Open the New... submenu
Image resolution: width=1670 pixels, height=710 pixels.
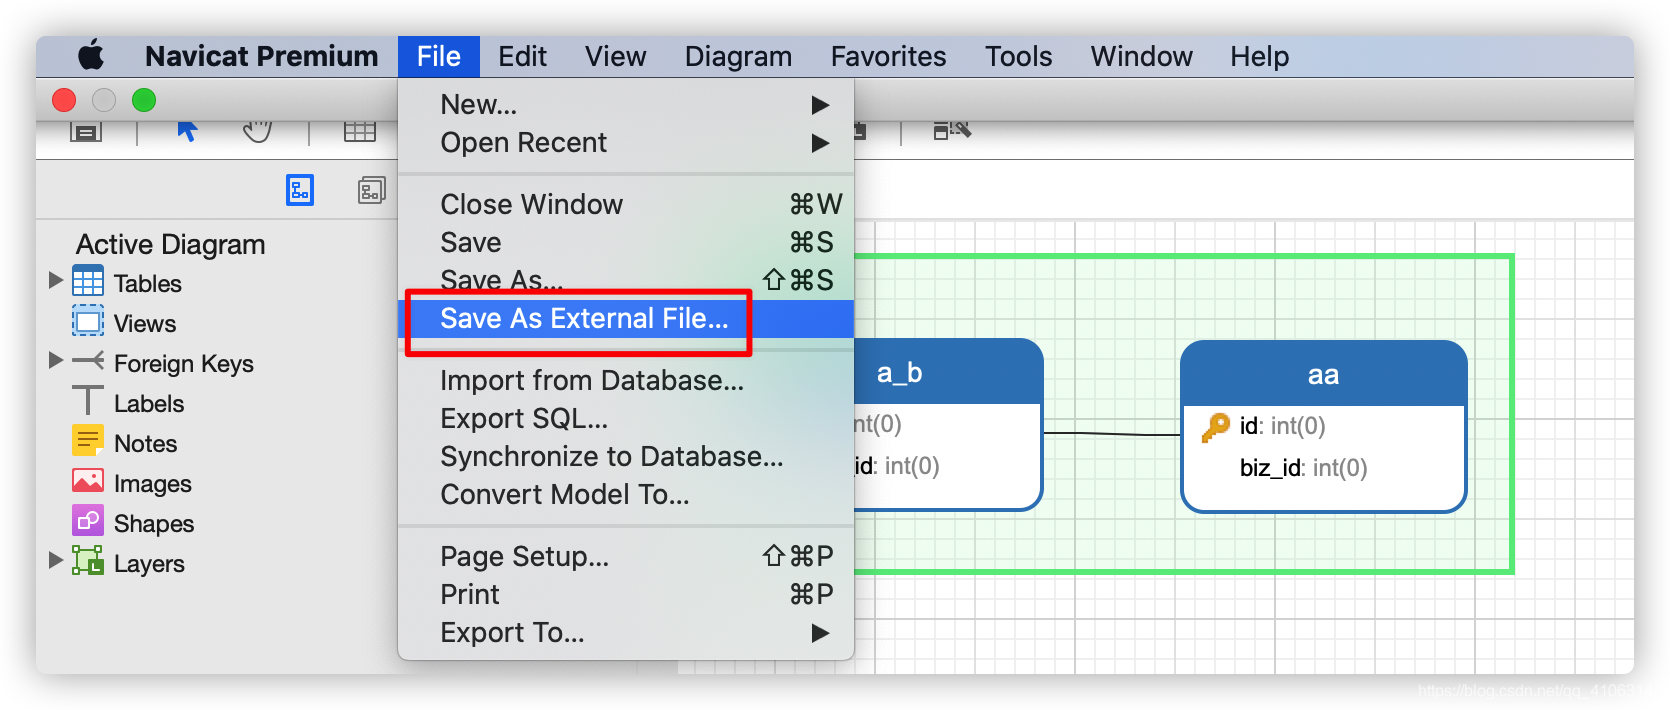click(x=626, y=104)
